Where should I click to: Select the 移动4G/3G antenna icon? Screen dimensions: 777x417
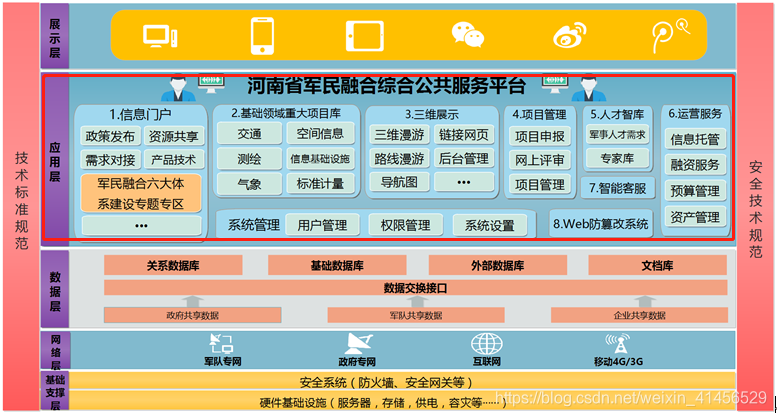click(x=617, y=343)
